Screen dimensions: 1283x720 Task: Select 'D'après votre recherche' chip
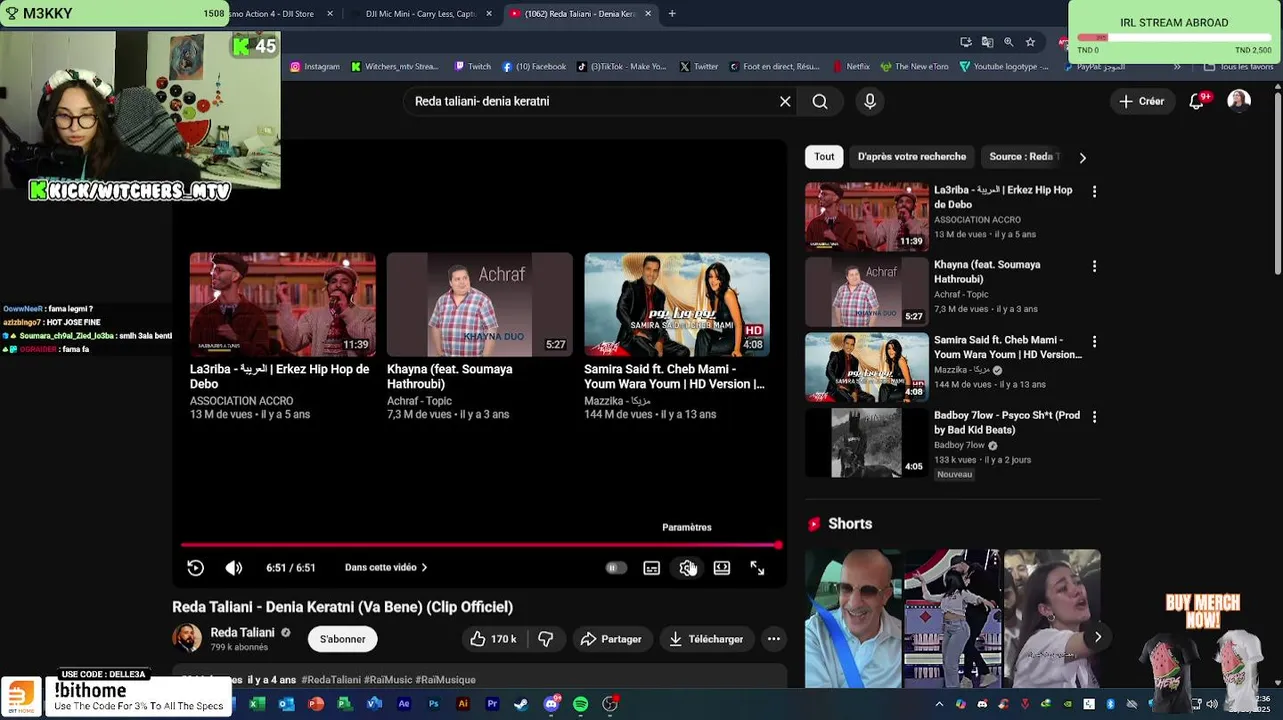tap(912, 157)
